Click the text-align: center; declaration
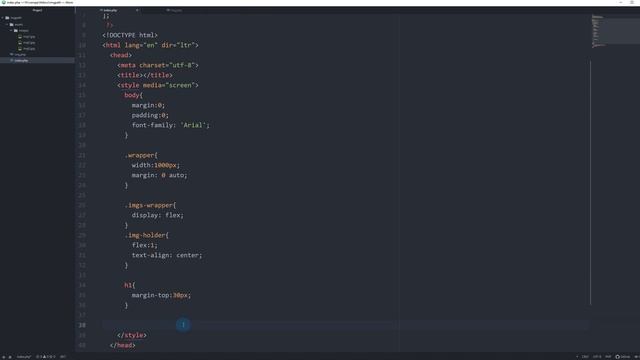This screenshot has height=360, width=640. point(167,255)
